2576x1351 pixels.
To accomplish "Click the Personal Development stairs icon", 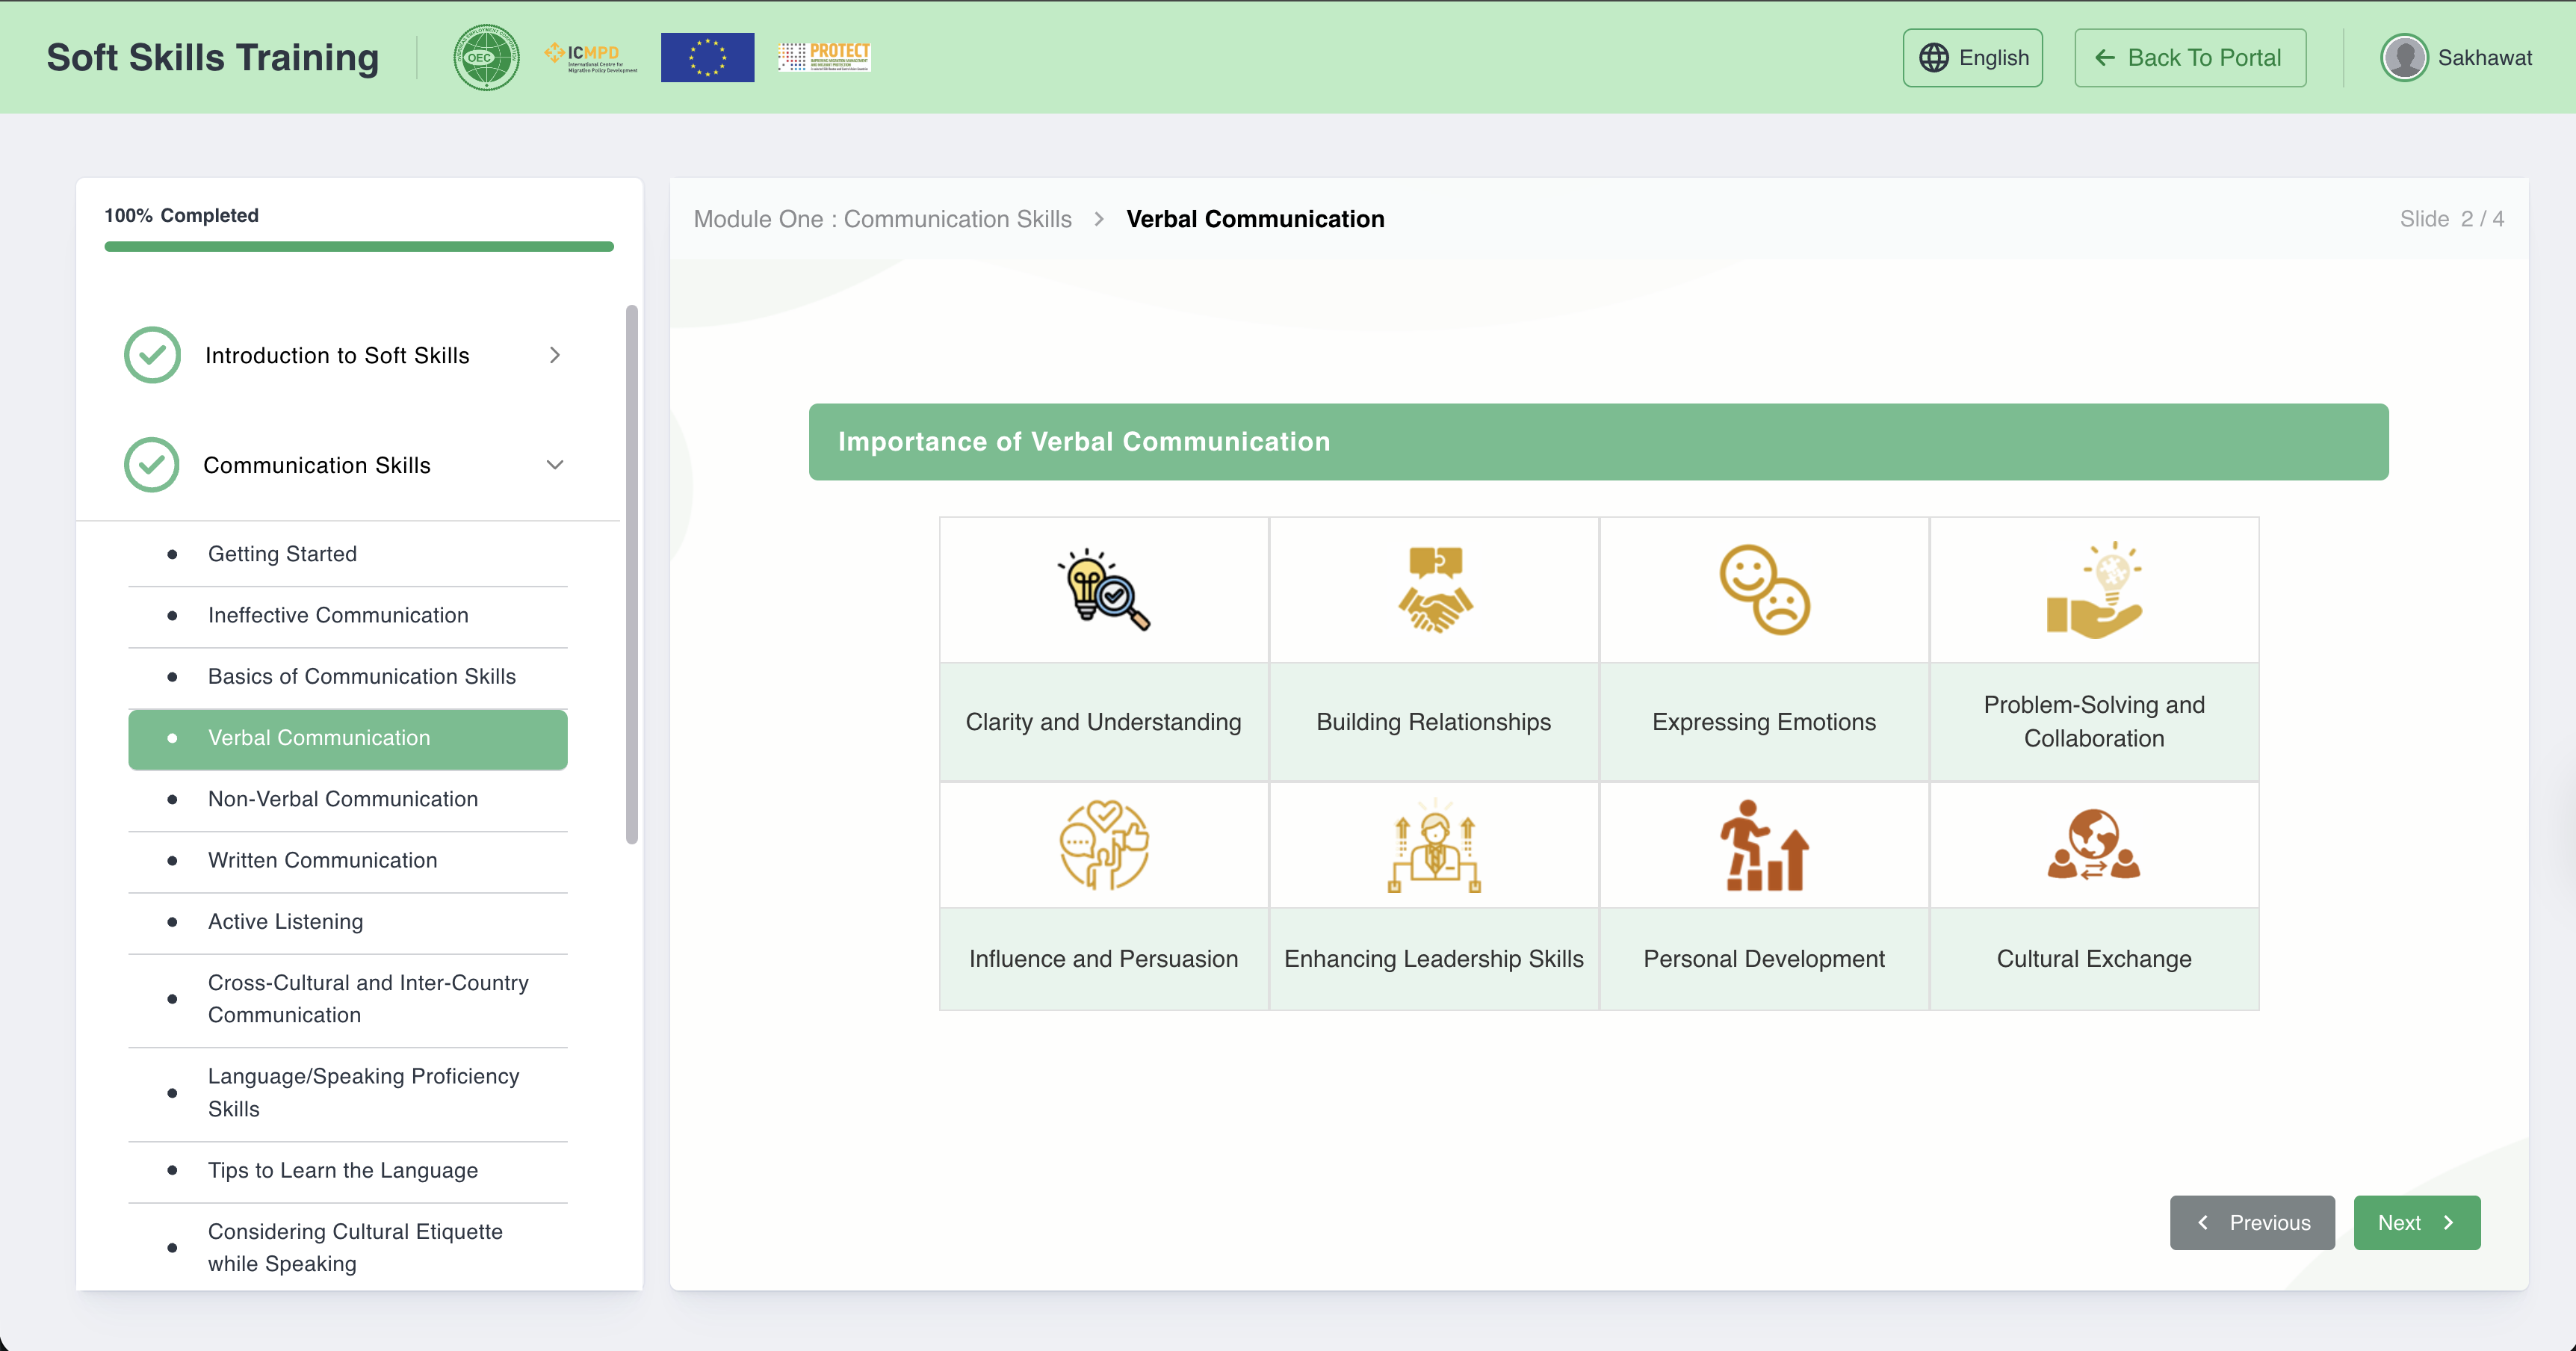I will pos(1764,845).
